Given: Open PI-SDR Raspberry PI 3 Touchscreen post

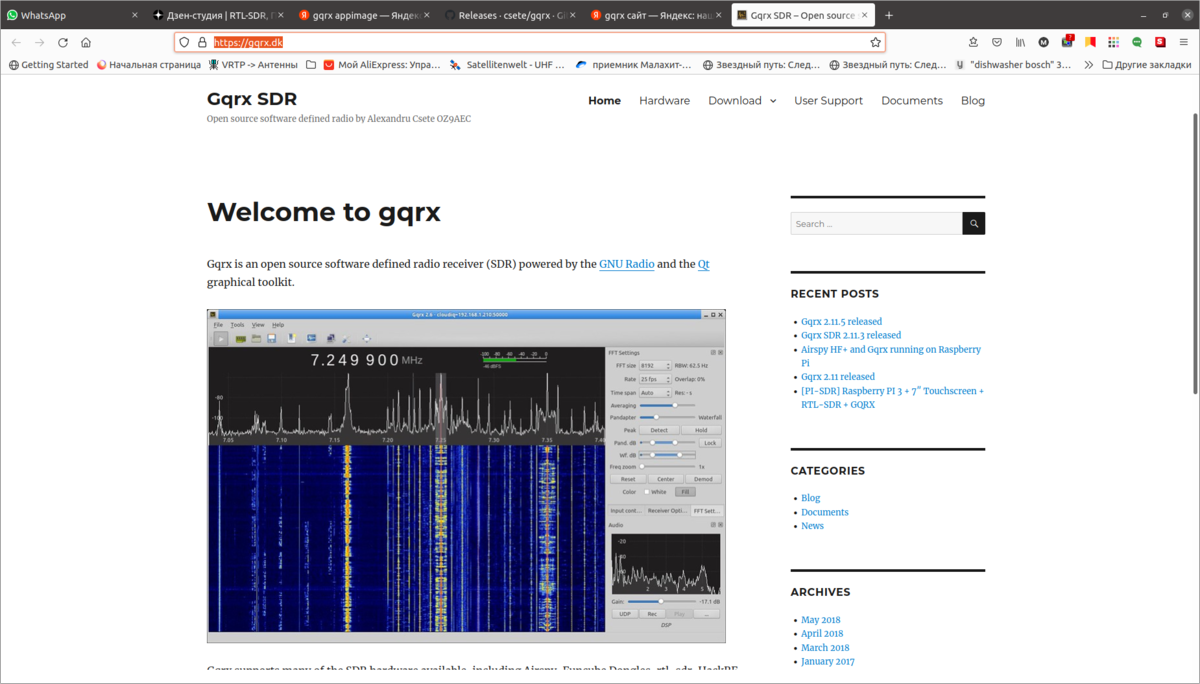Looking at the screenshot, I should 892,398.
